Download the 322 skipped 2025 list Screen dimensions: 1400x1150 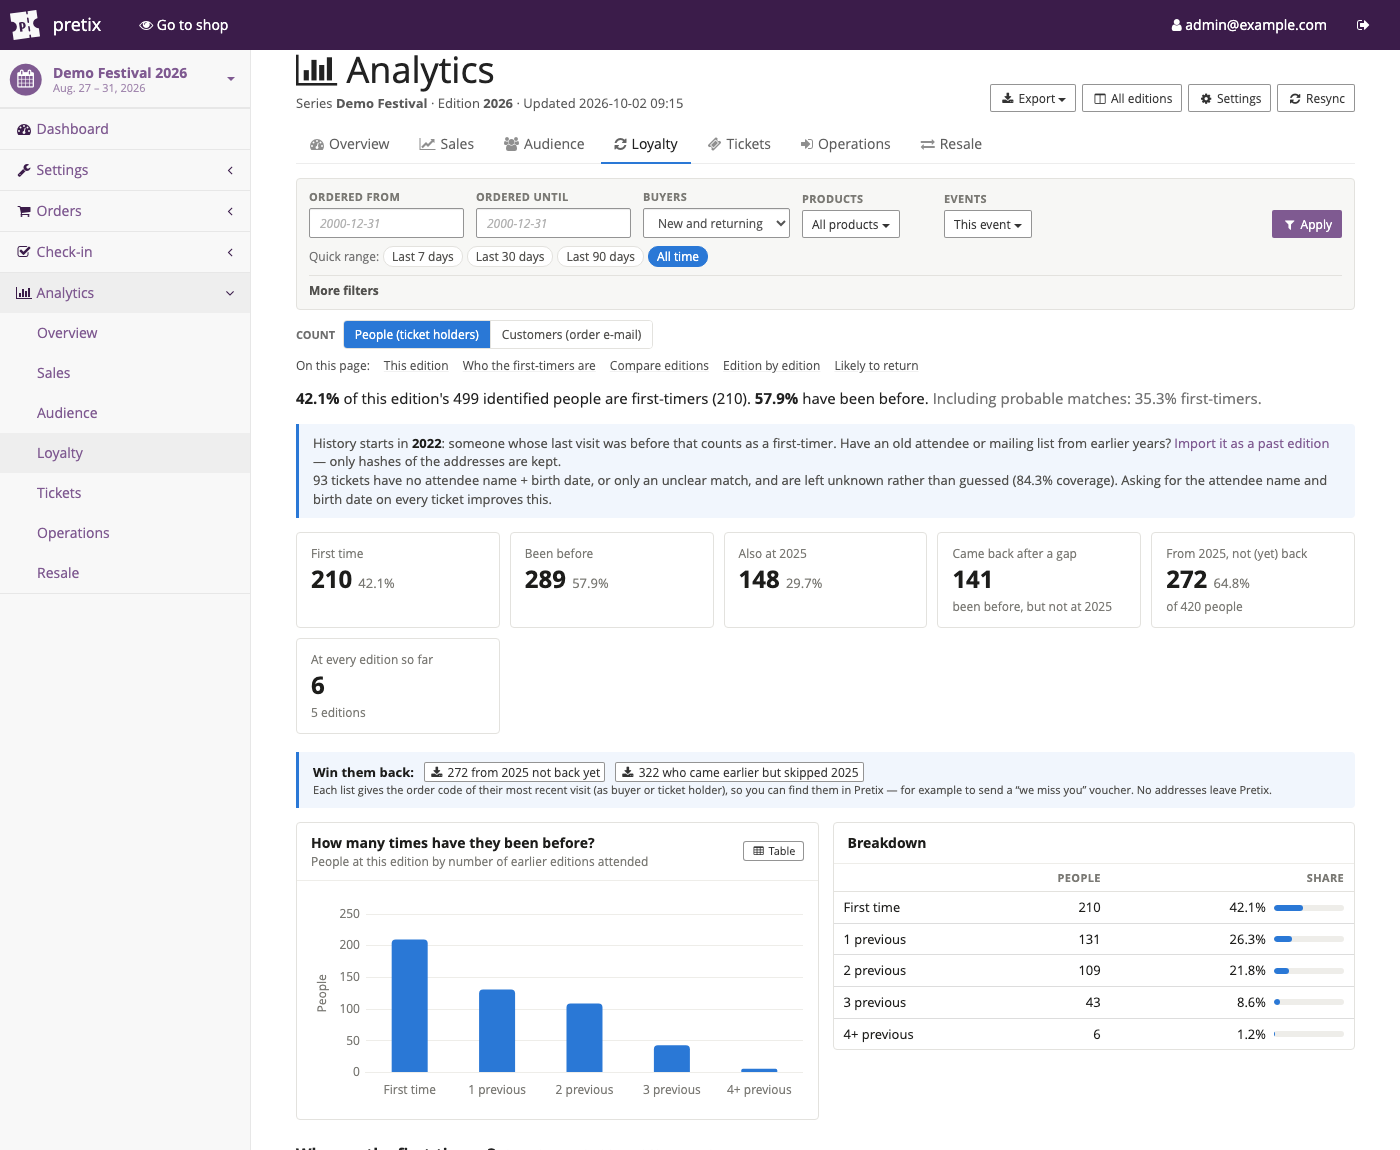[x=739, y=772]
